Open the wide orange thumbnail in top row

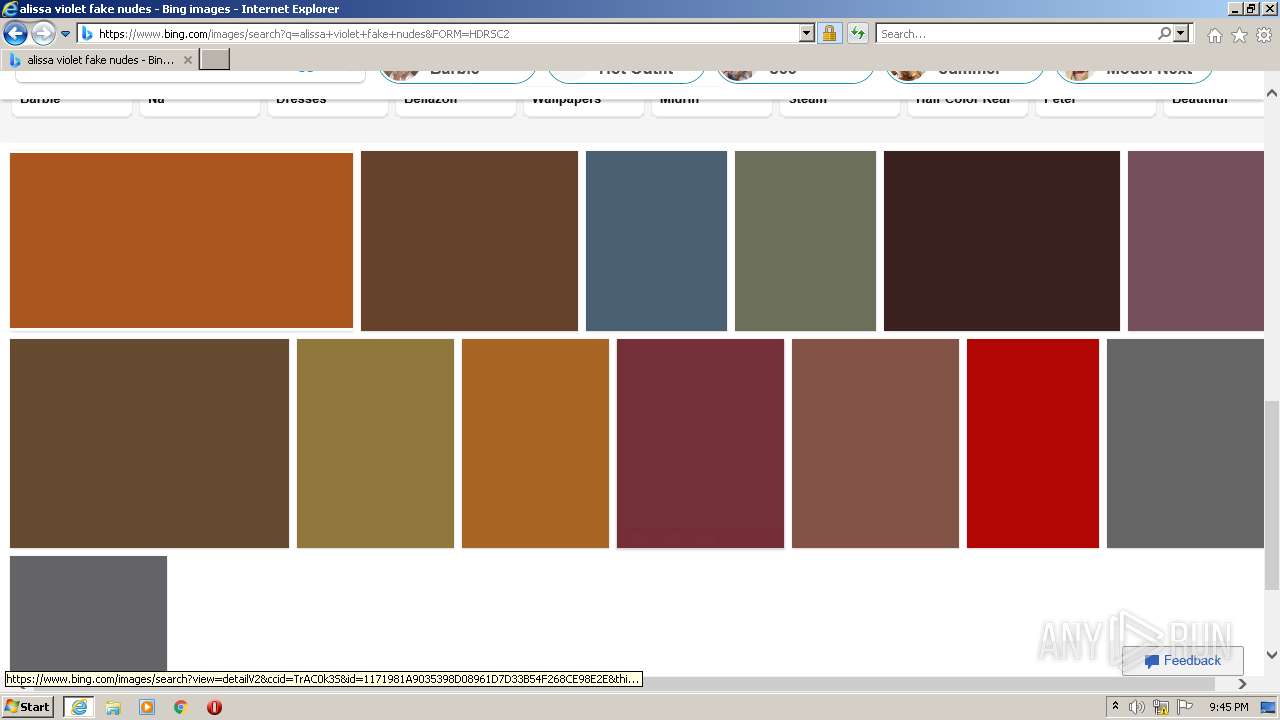click(x=181, y=240)
